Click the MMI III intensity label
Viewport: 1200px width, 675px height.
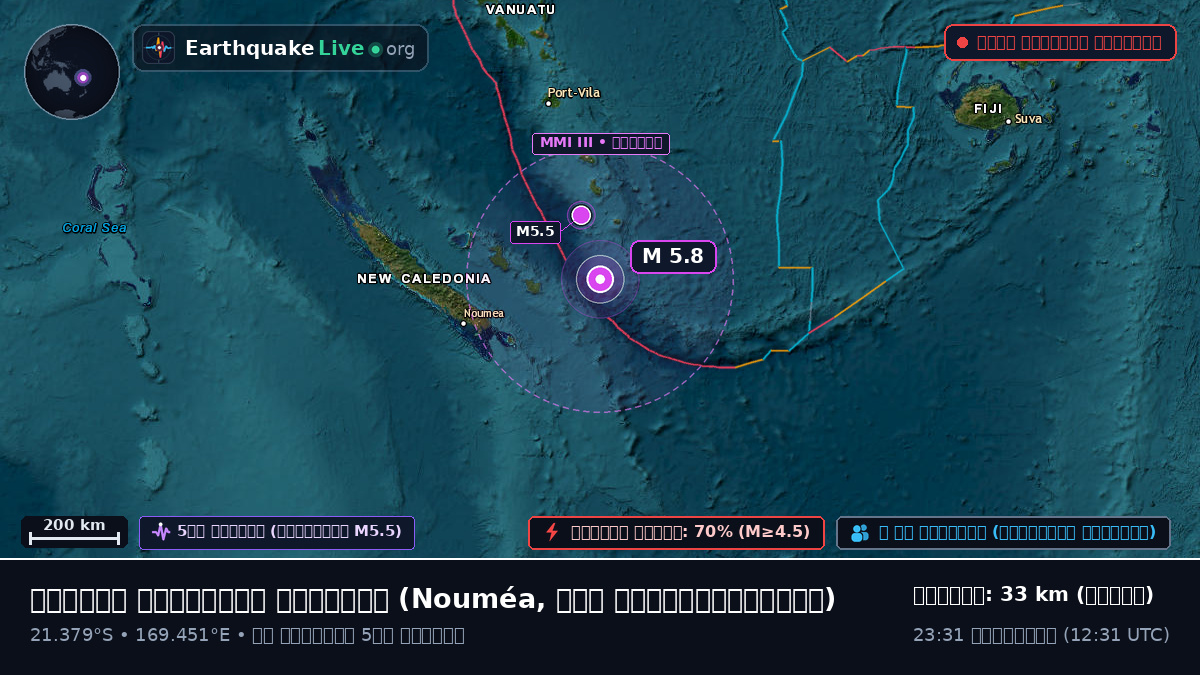click(601, 143)
